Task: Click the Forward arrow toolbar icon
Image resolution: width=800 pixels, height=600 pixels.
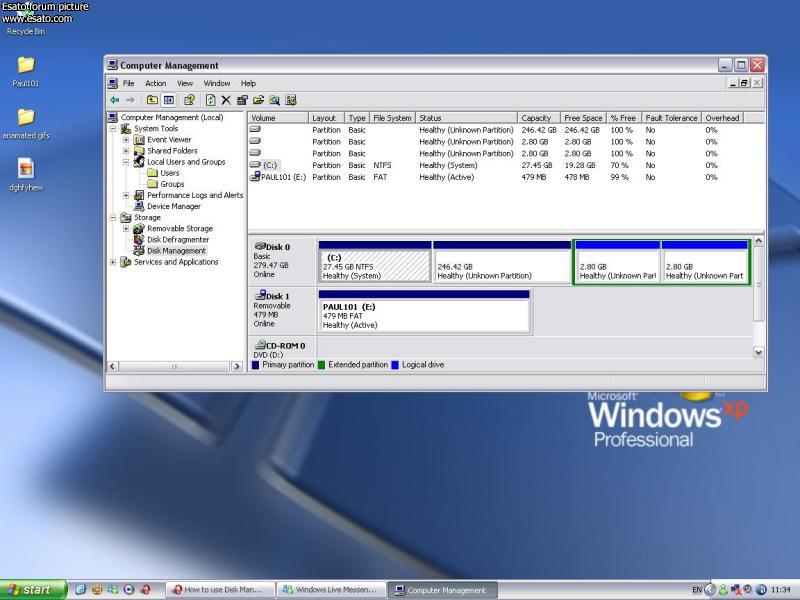Action: [131, 100]
